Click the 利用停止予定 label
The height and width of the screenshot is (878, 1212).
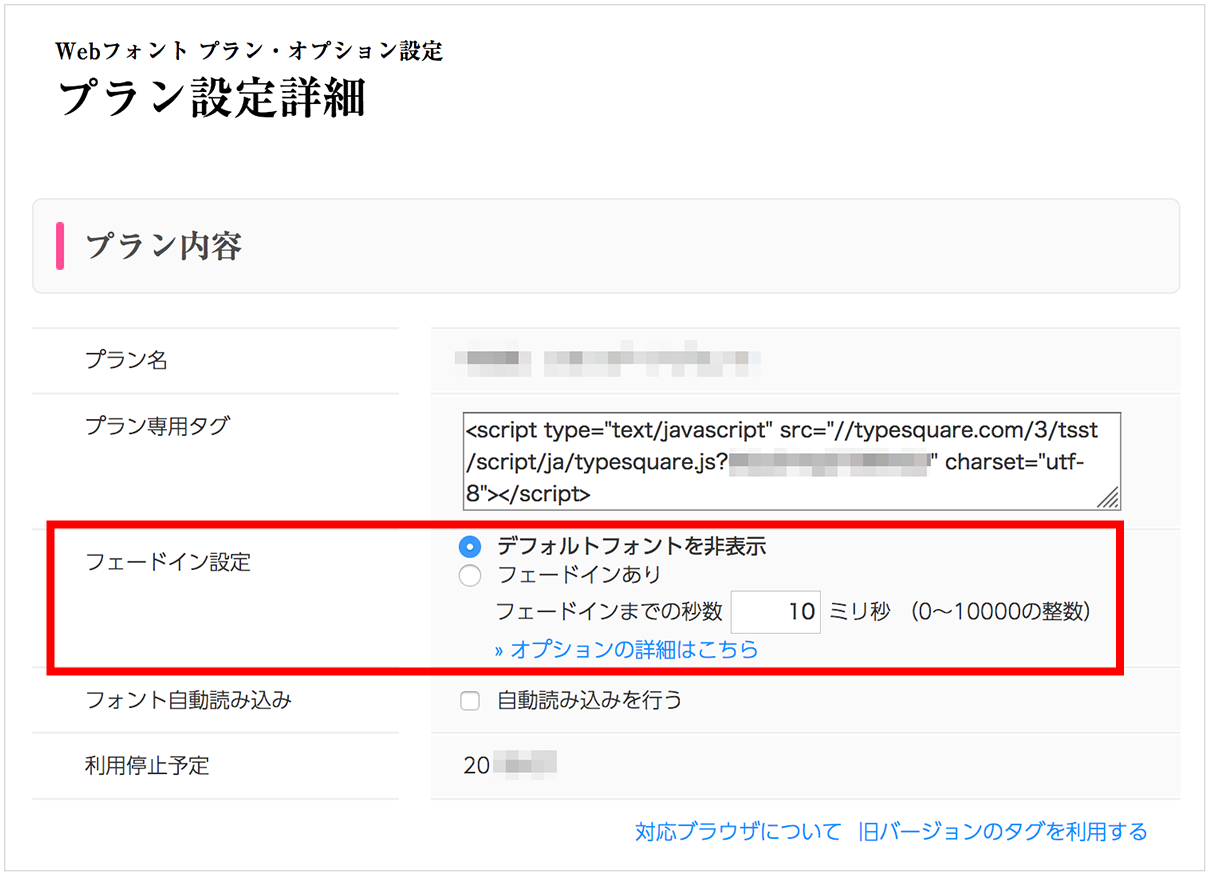coord(147,767)
